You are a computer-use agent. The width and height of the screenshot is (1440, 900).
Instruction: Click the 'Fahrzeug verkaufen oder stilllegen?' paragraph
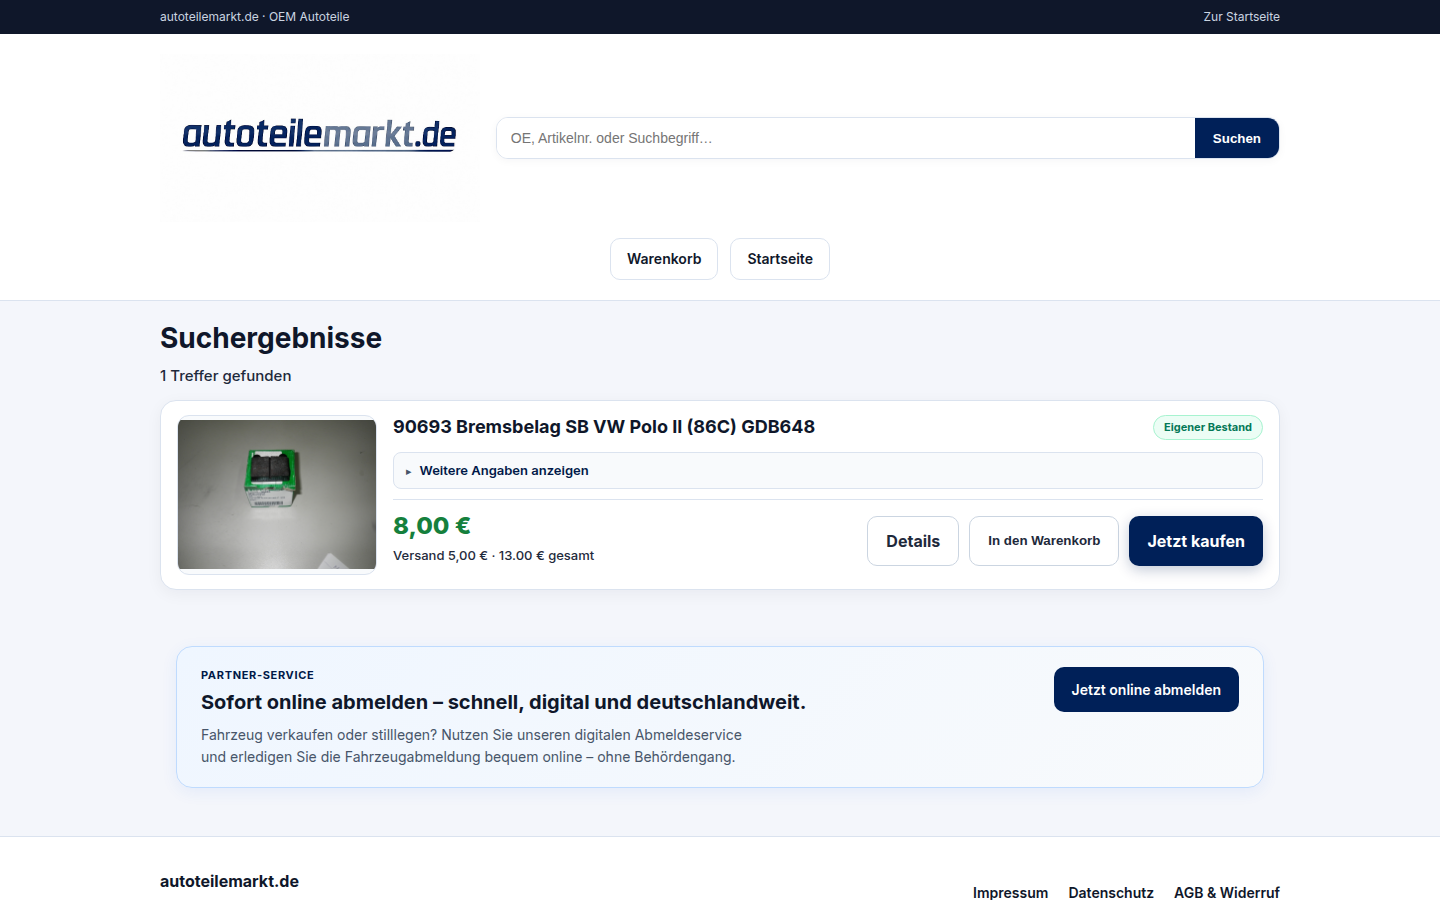click(471, 746)
